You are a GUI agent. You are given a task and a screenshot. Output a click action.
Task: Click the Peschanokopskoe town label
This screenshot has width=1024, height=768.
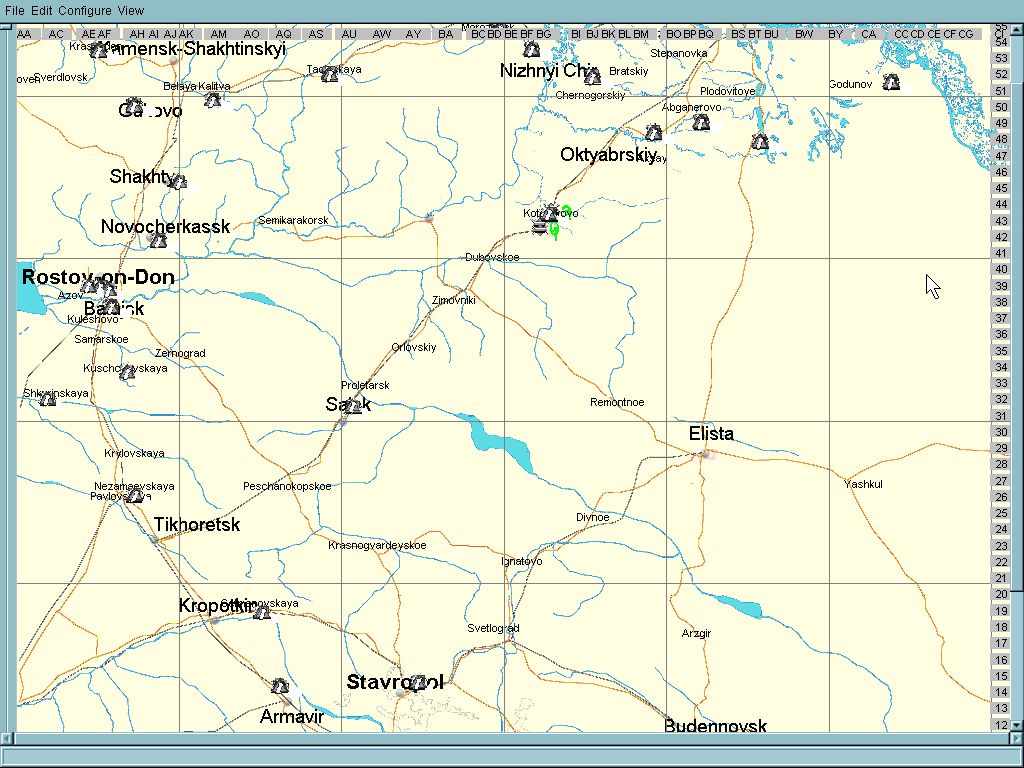point(287,487)
